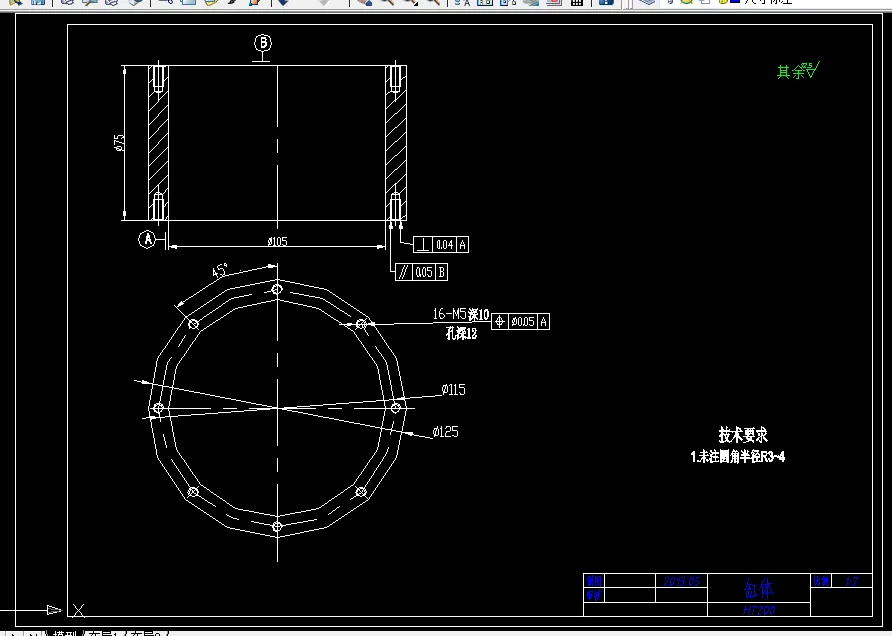Select the note 1.未注圆角半径R3~4
This screenshot has width=892, height=636.
[738, 456]
